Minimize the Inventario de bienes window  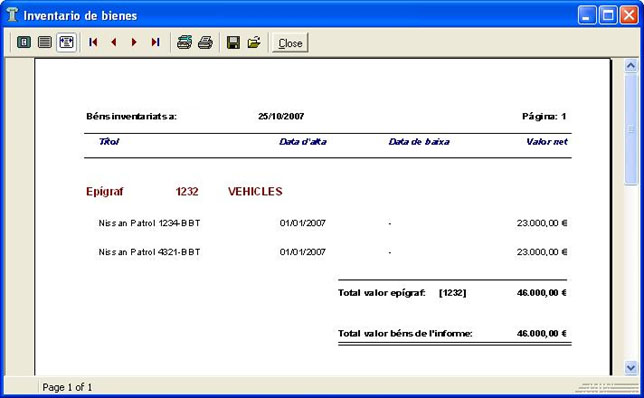[x=587, y=16]
